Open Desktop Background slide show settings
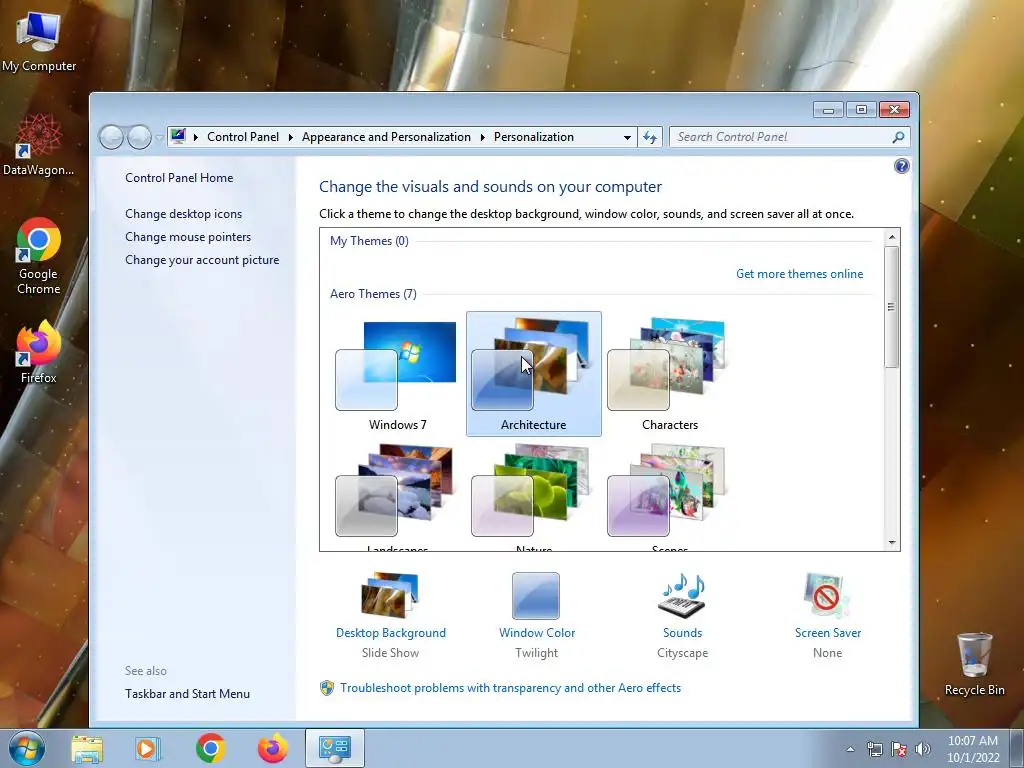This screenshot has width=1024, height=768. pyautogui.click(x=391, y=615)
